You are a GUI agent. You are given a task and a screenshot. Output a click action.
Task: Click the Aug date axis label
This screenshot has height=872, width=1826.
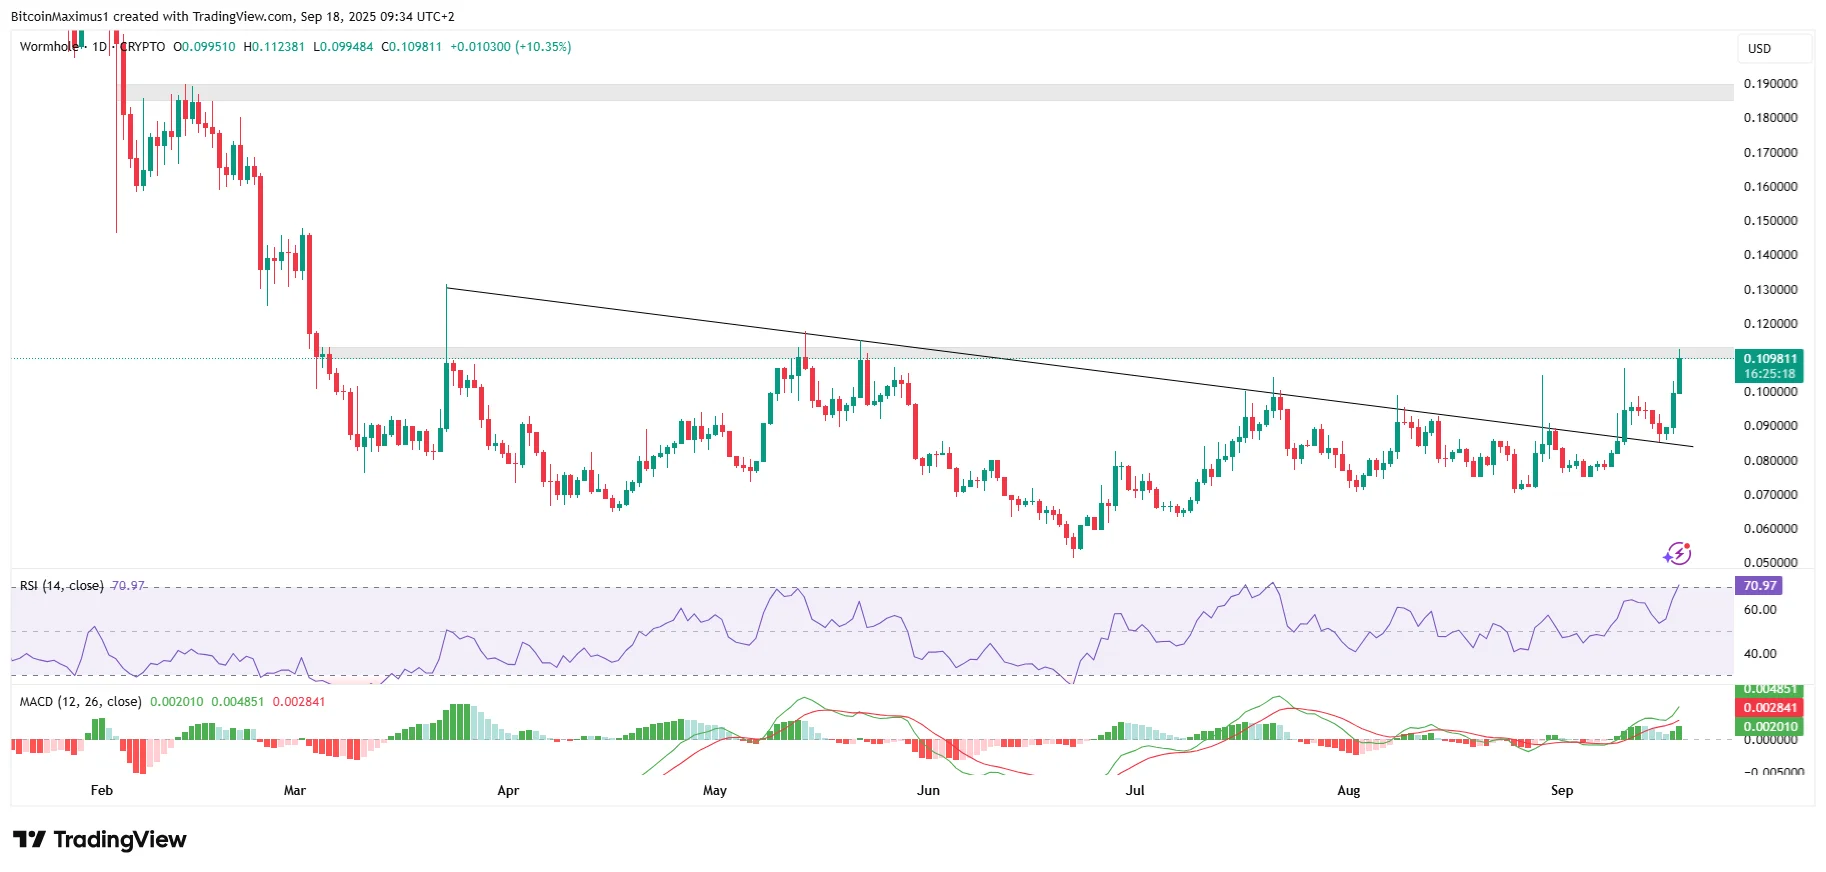[x=1349, y=791]
